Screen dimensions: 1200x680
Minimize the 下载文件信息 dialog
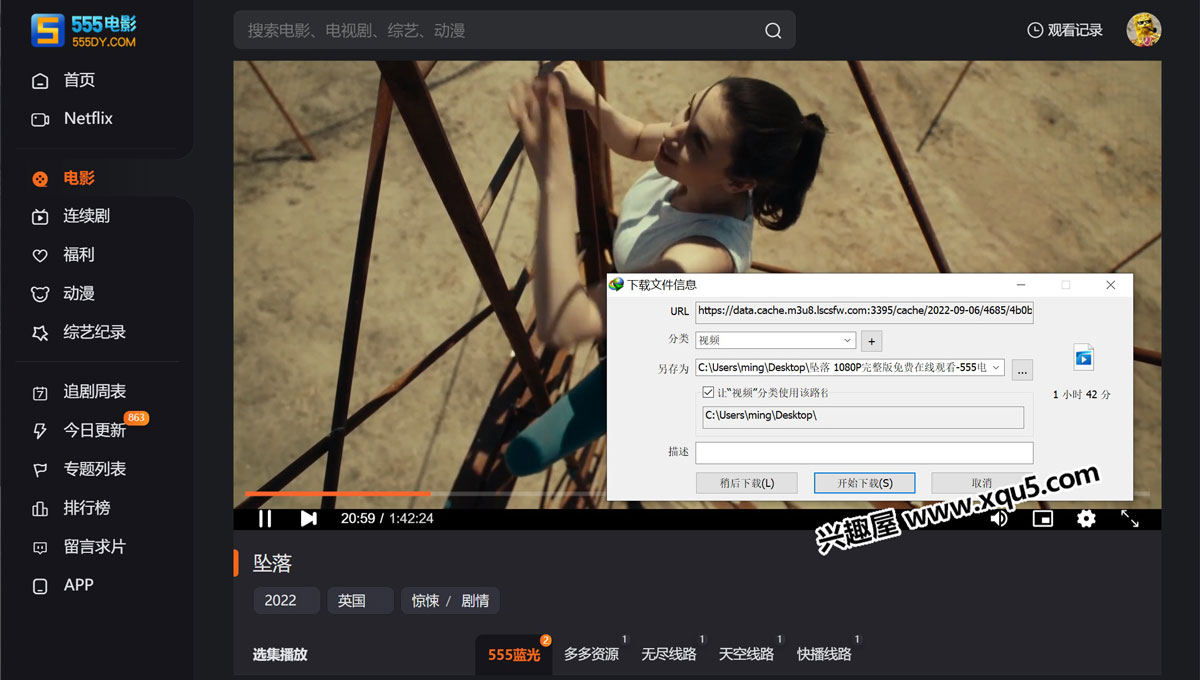tap(1020, 285)
